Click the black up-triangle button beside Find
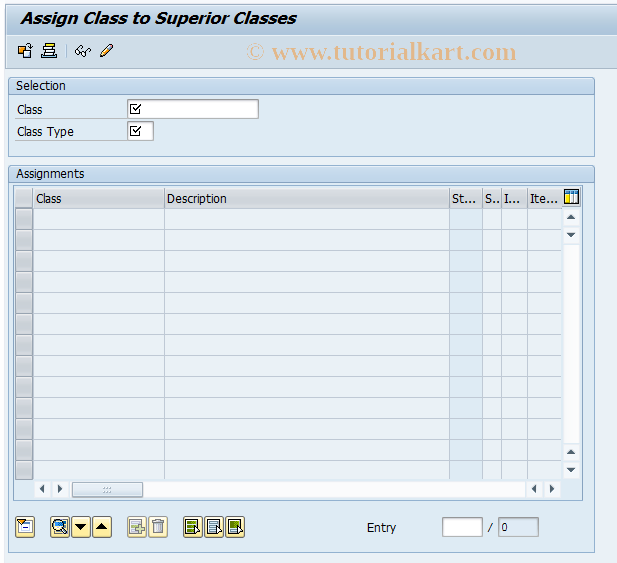The width and height of the screenshot is (617, 563). [x=102, y=527]
